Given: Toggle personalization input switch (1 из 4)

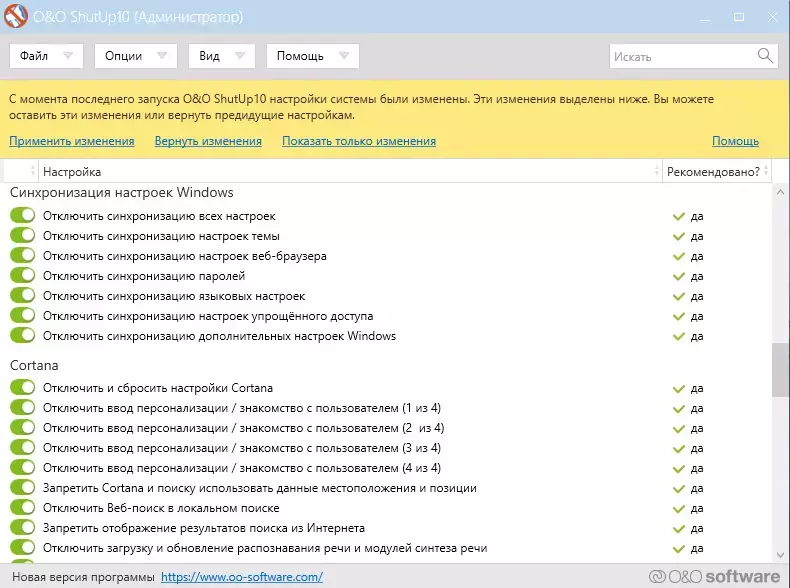Looking at the screenshot, I should [x=23, y=407].
